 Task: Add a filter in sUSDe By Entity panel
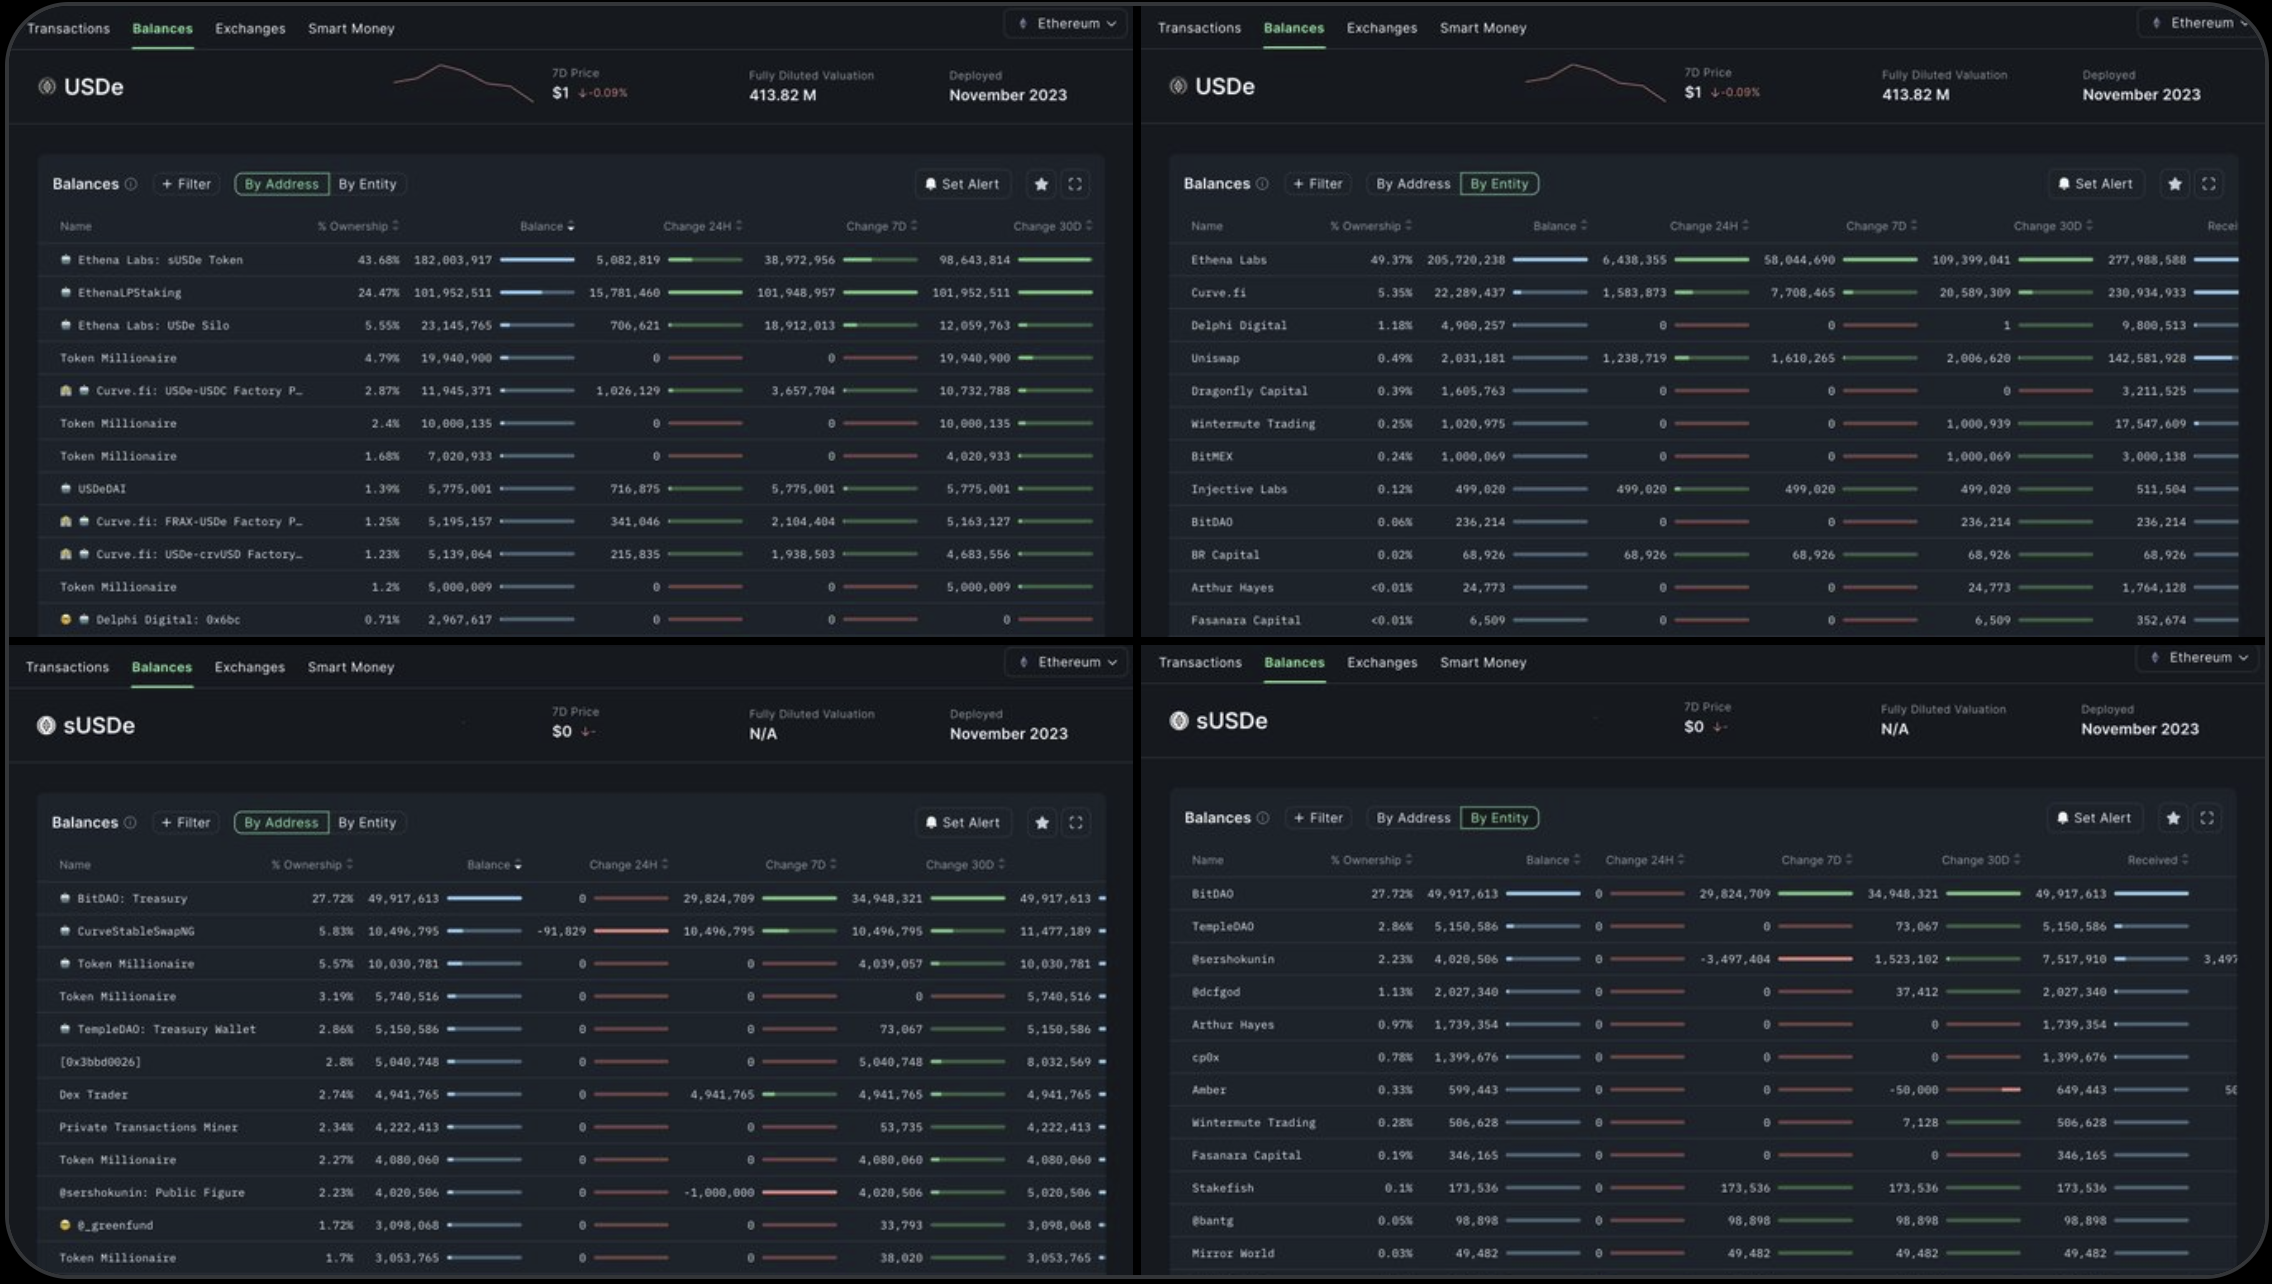(1318, 818)
